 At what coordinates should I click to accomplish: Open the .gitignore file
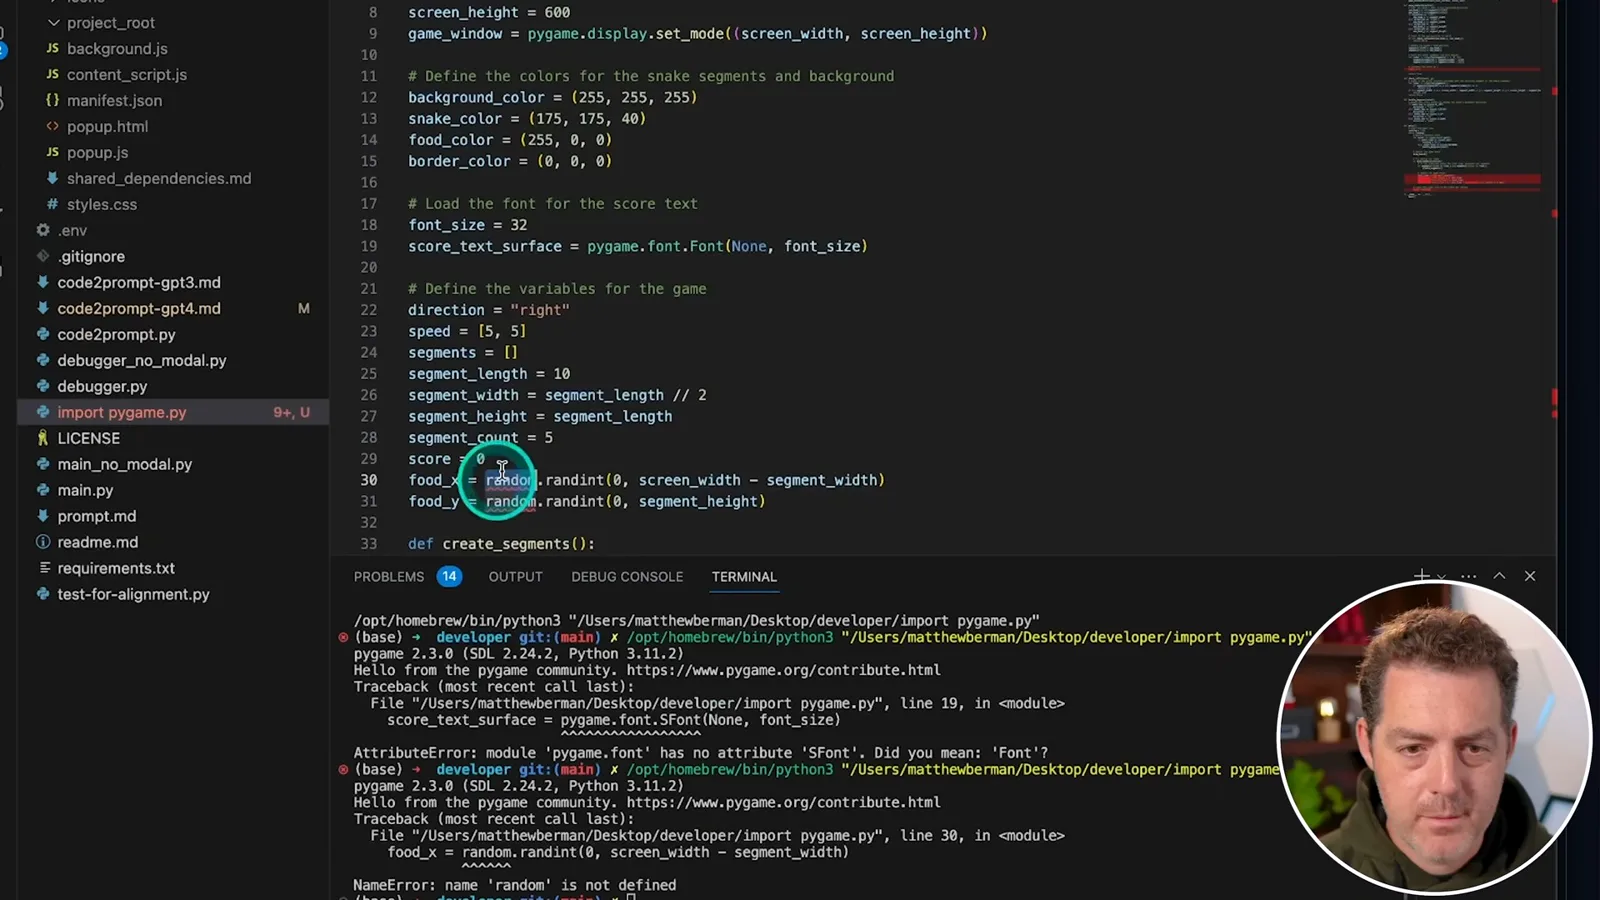91,256
